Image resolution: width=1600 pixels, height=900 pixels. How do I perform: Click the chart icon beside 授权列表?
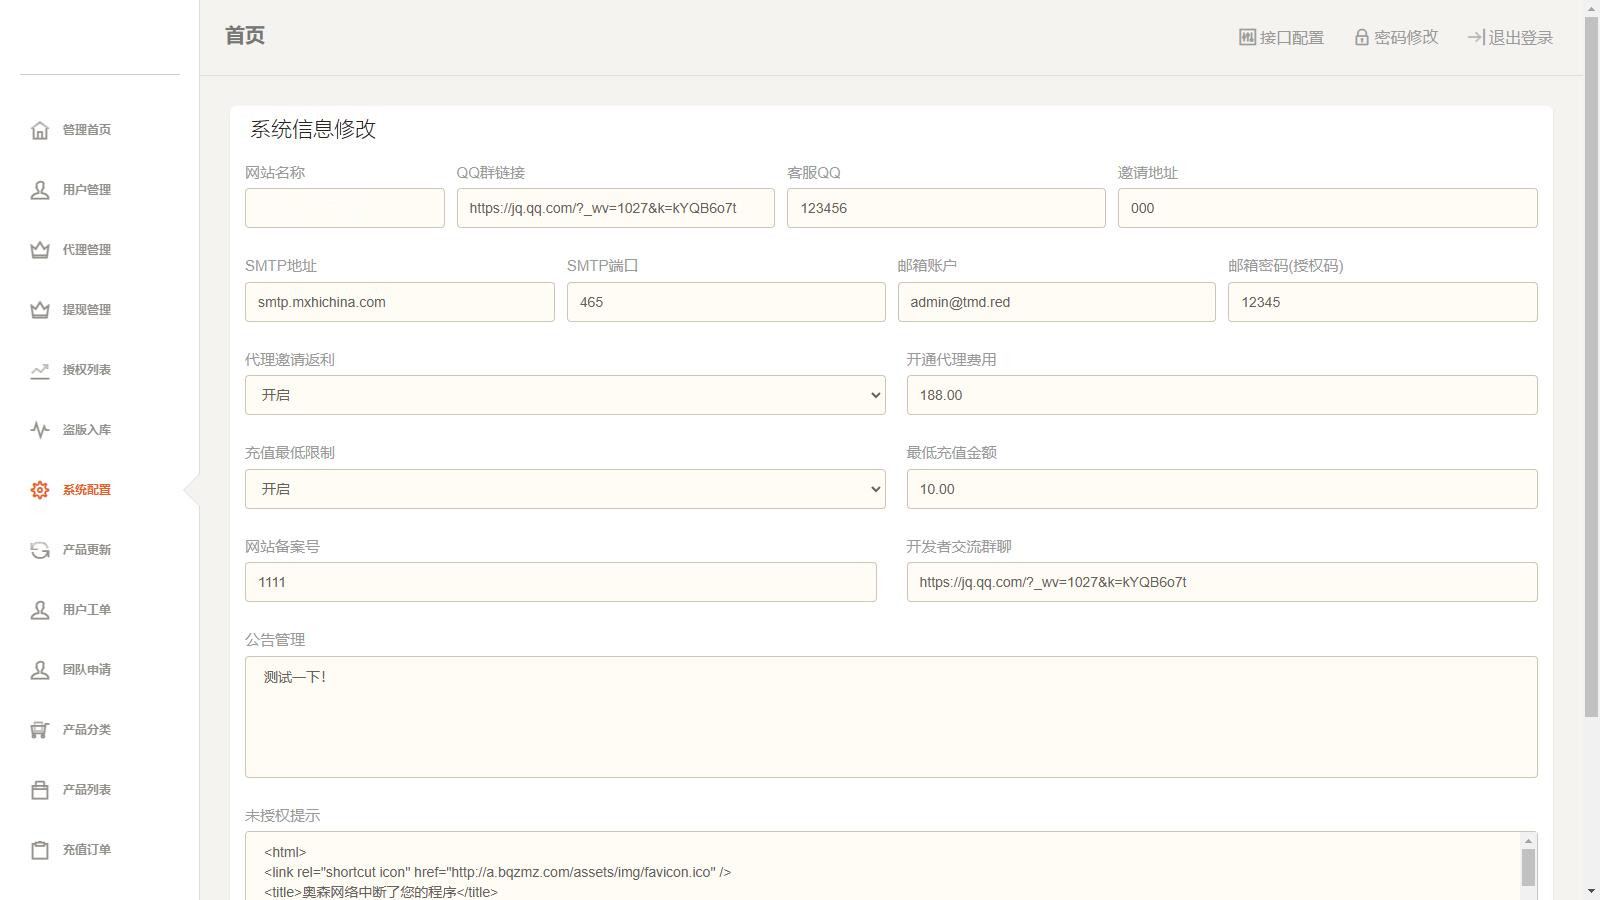pos(40,370)
